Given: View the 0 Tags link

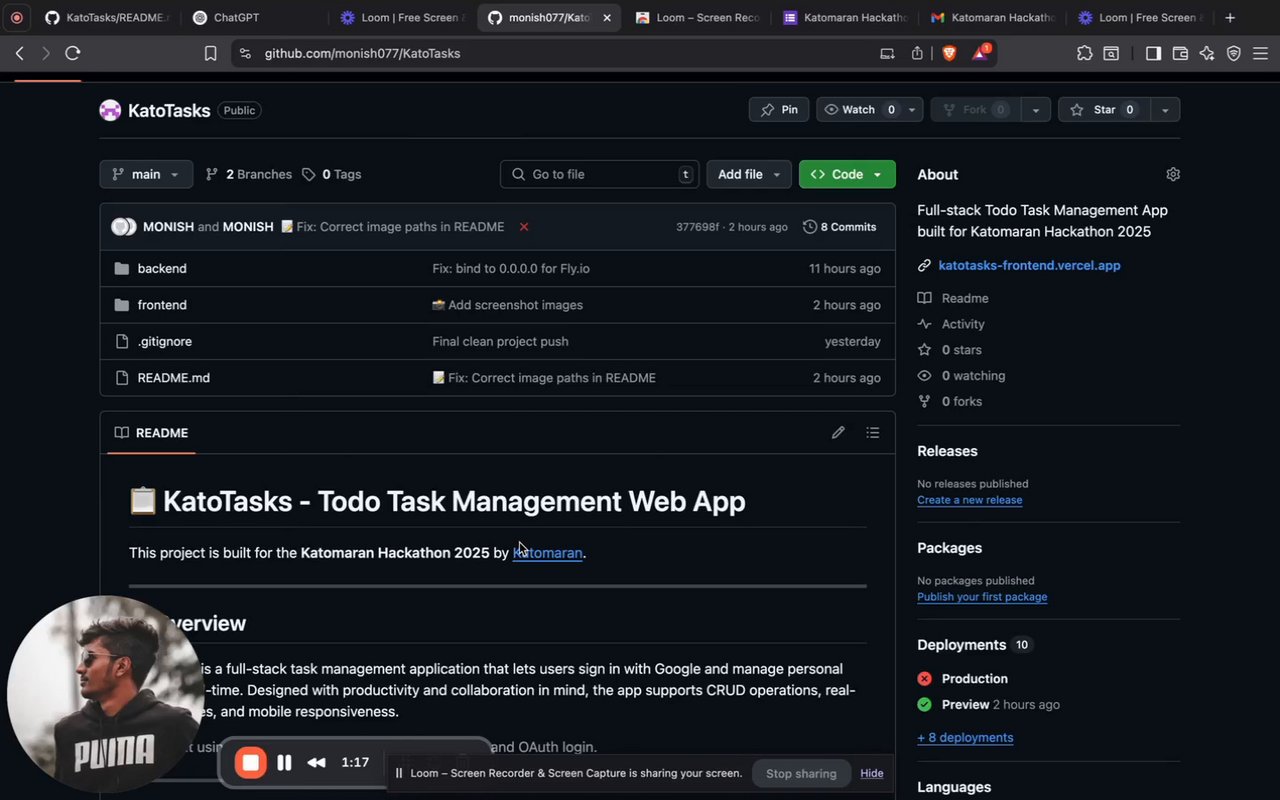Looking at the screenshot, I should coord(332,174).
